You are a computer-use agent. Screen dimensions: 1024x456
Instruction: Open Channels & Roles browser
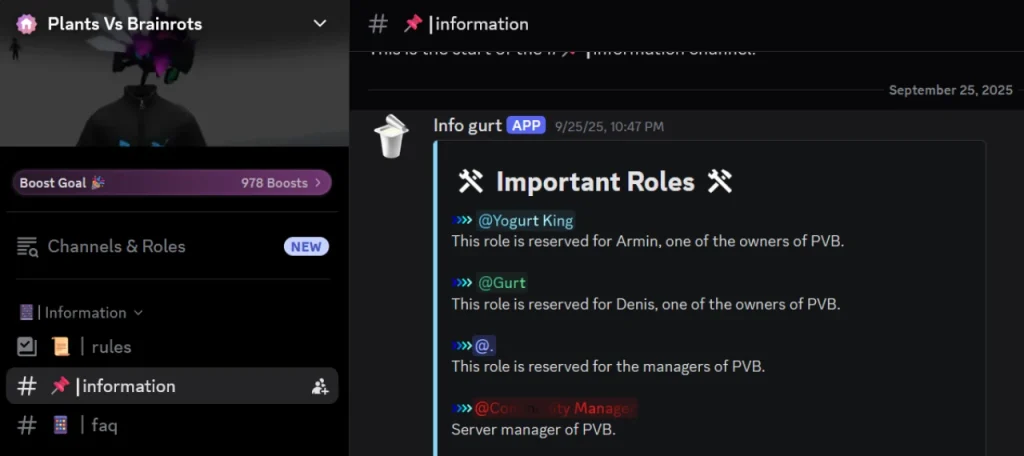[x=172, y=246]
